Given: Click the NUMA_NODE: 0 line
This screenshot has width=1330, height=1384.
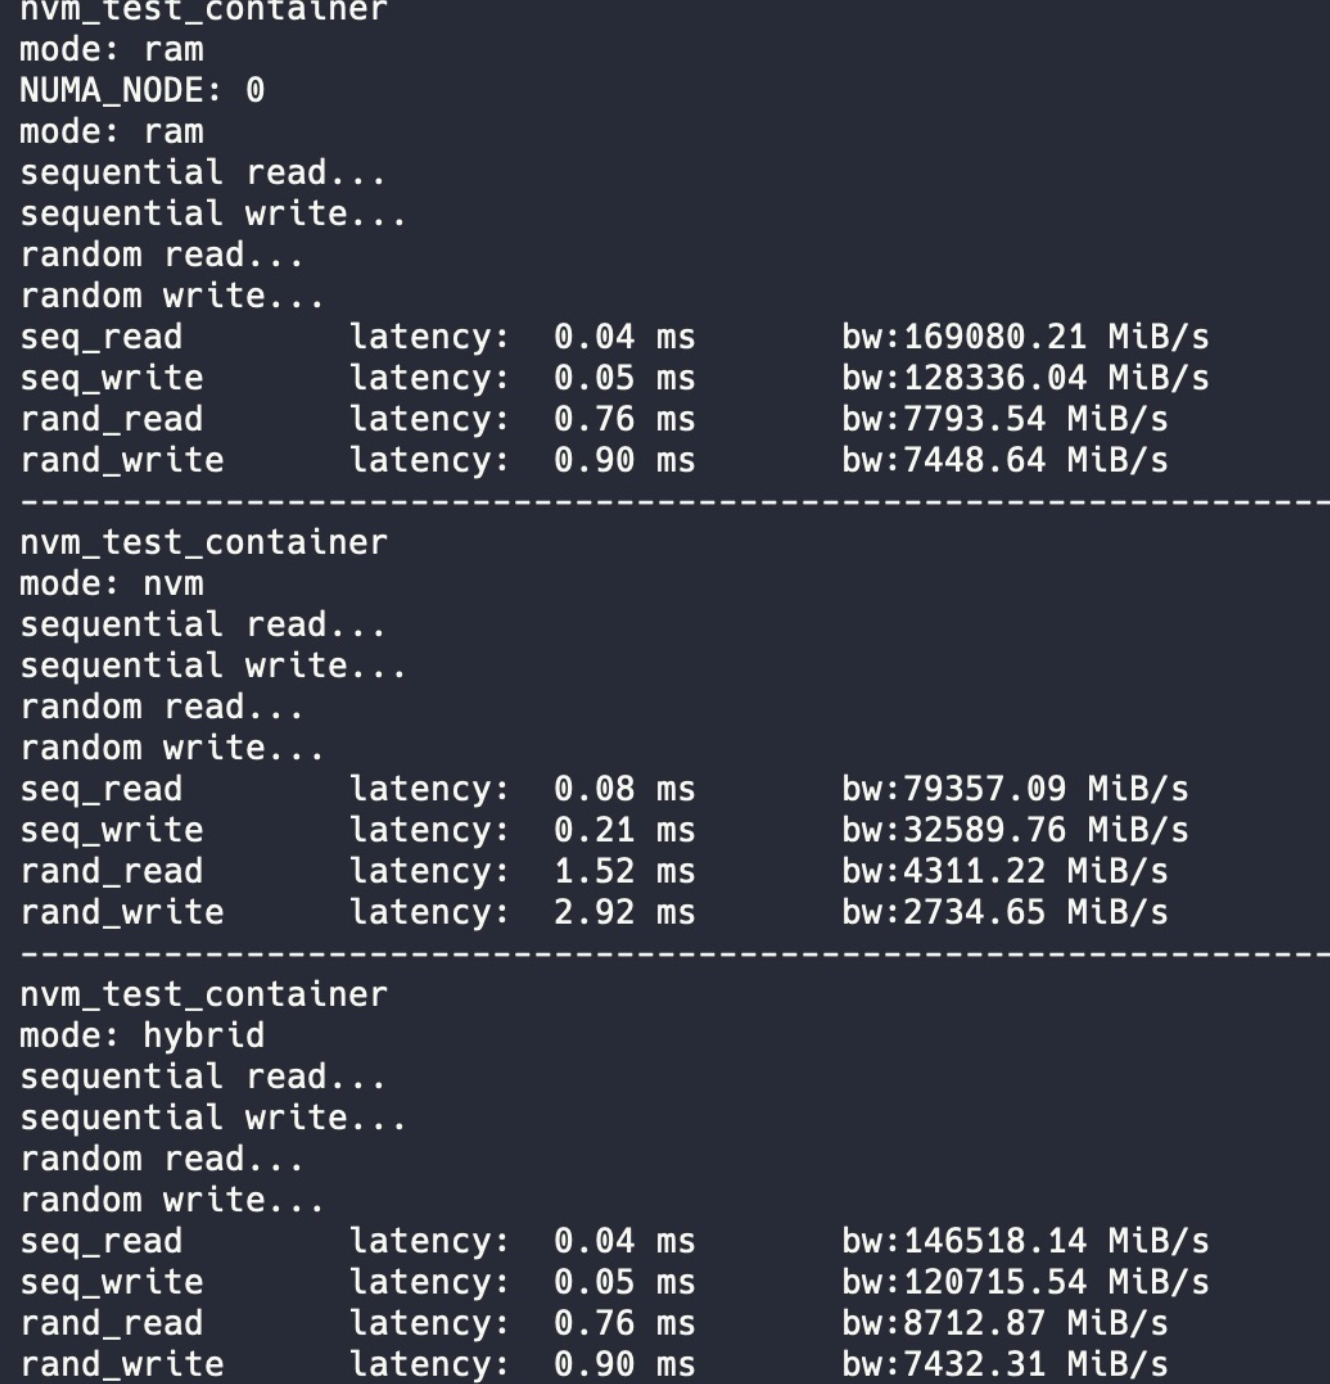Looking at the screenshot, I should (142, 91).
